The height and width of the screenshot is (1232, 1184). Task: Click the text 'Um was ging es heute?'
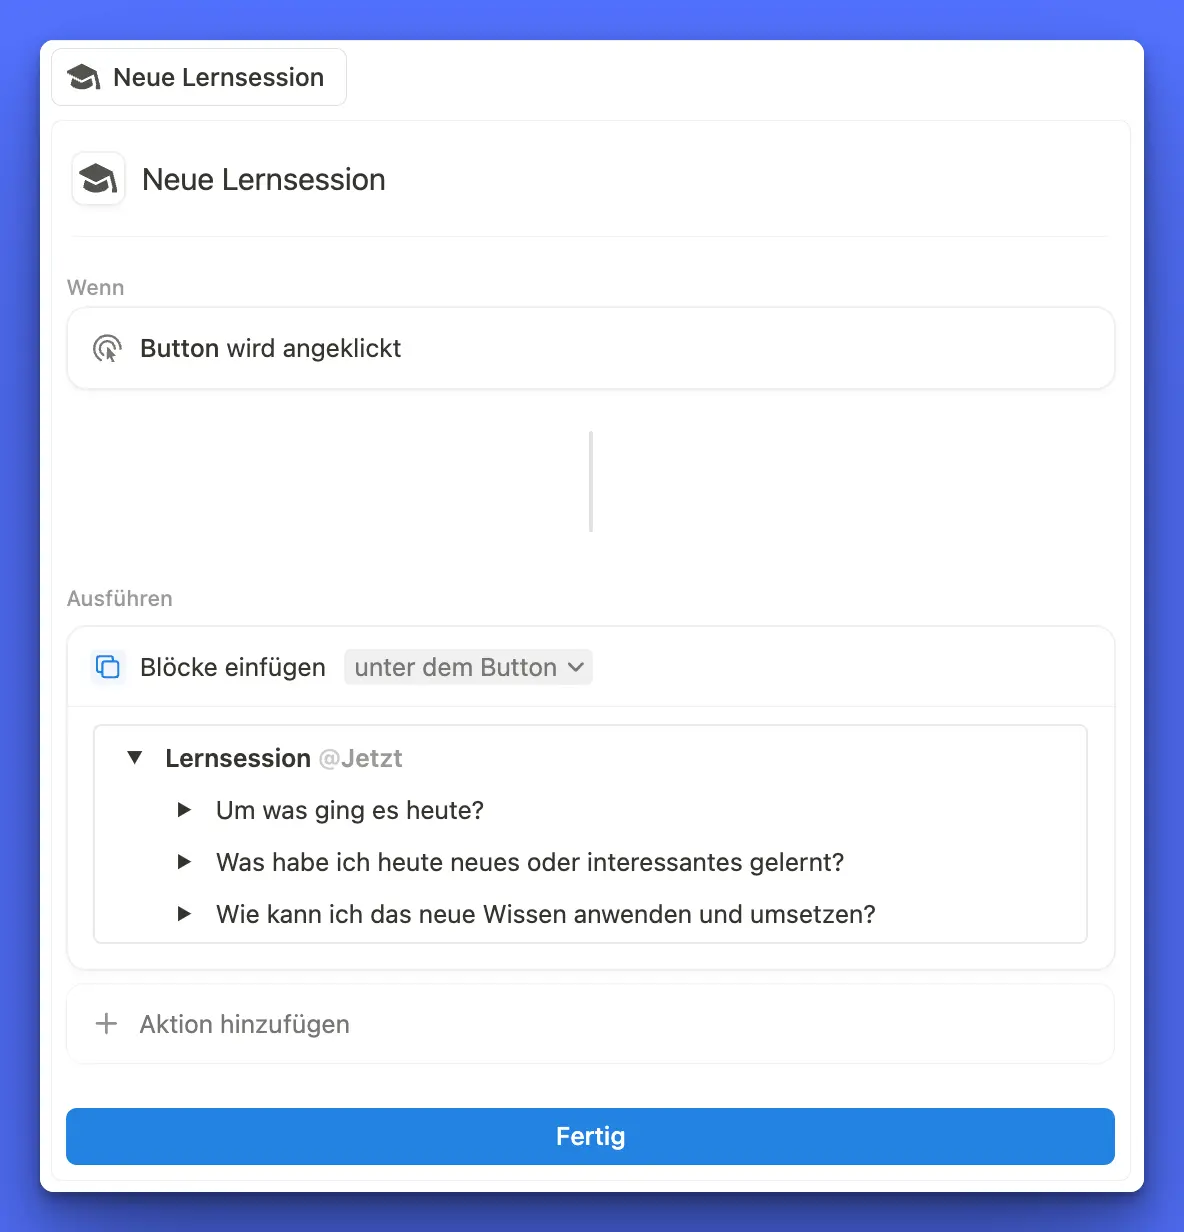[350, 810]
